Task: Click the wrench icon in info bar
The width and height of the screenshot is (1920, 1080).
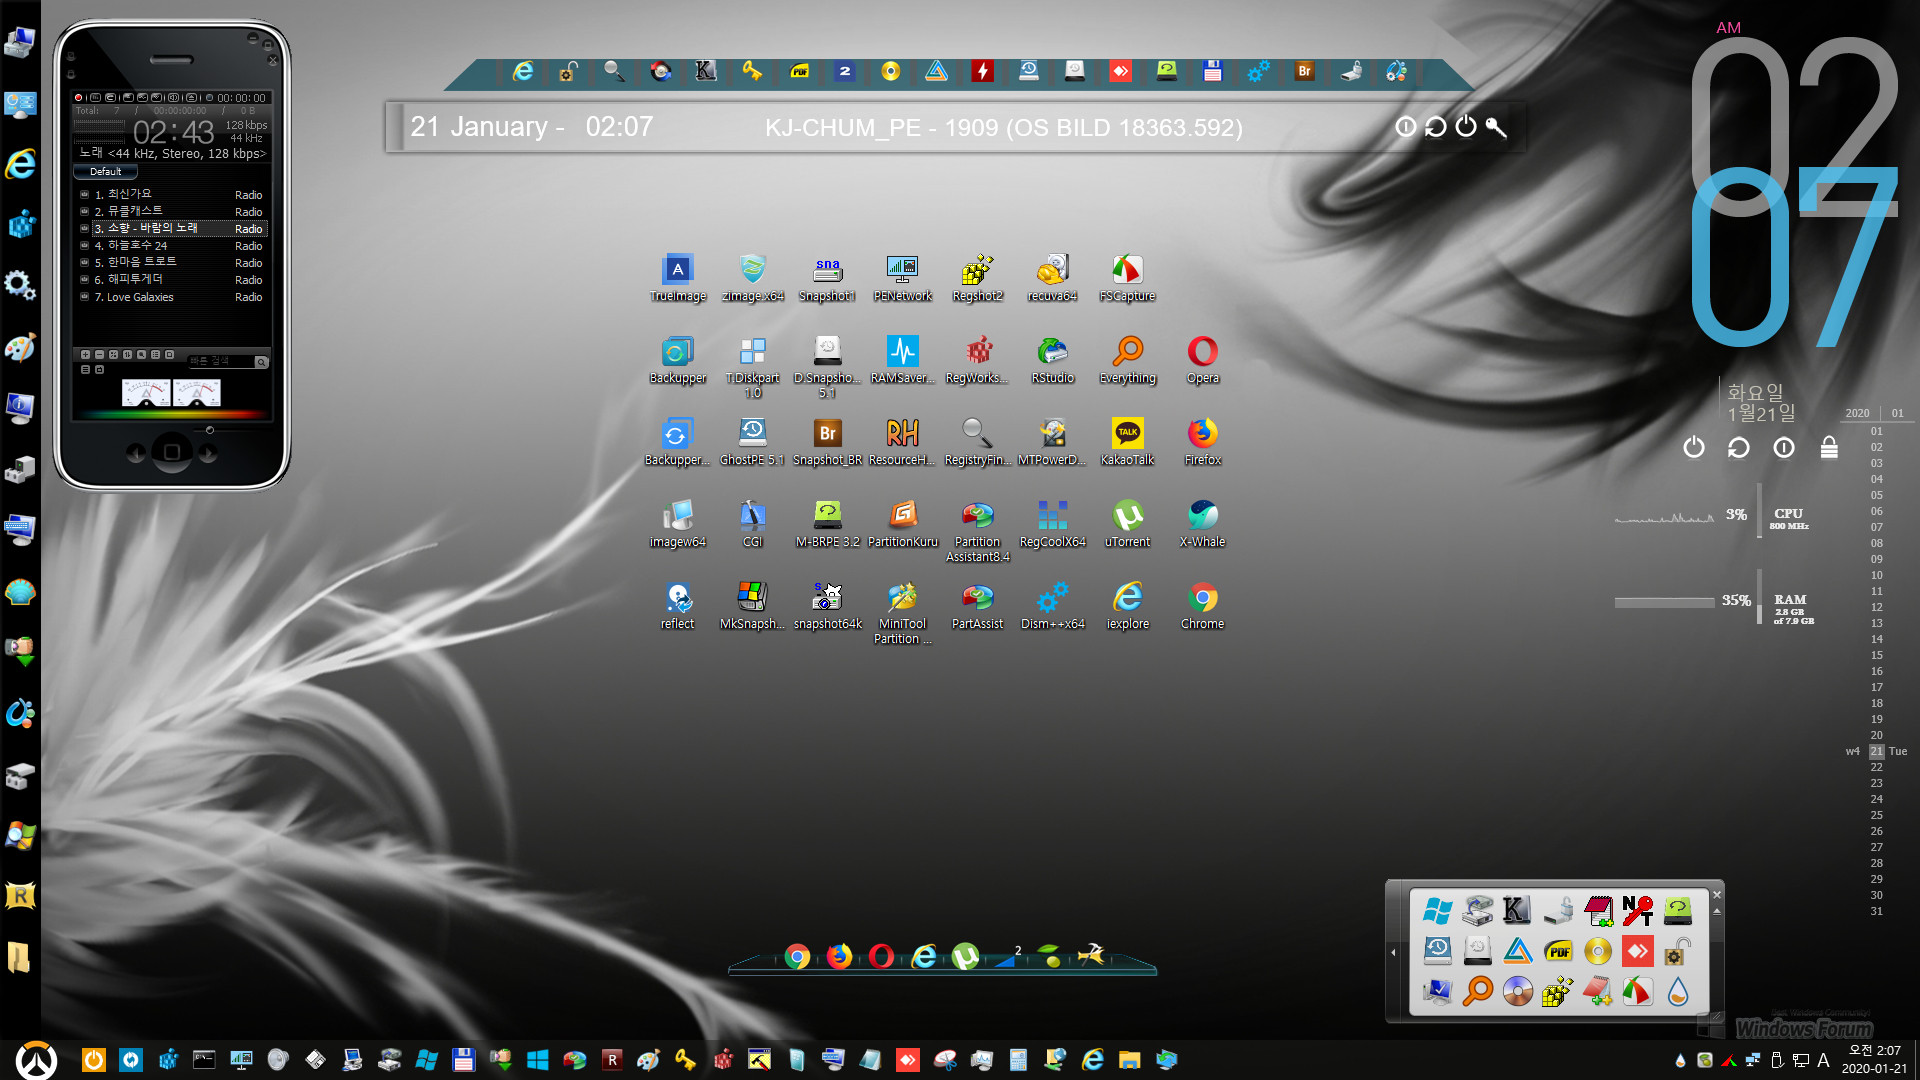Action: tap(1496, 127)
